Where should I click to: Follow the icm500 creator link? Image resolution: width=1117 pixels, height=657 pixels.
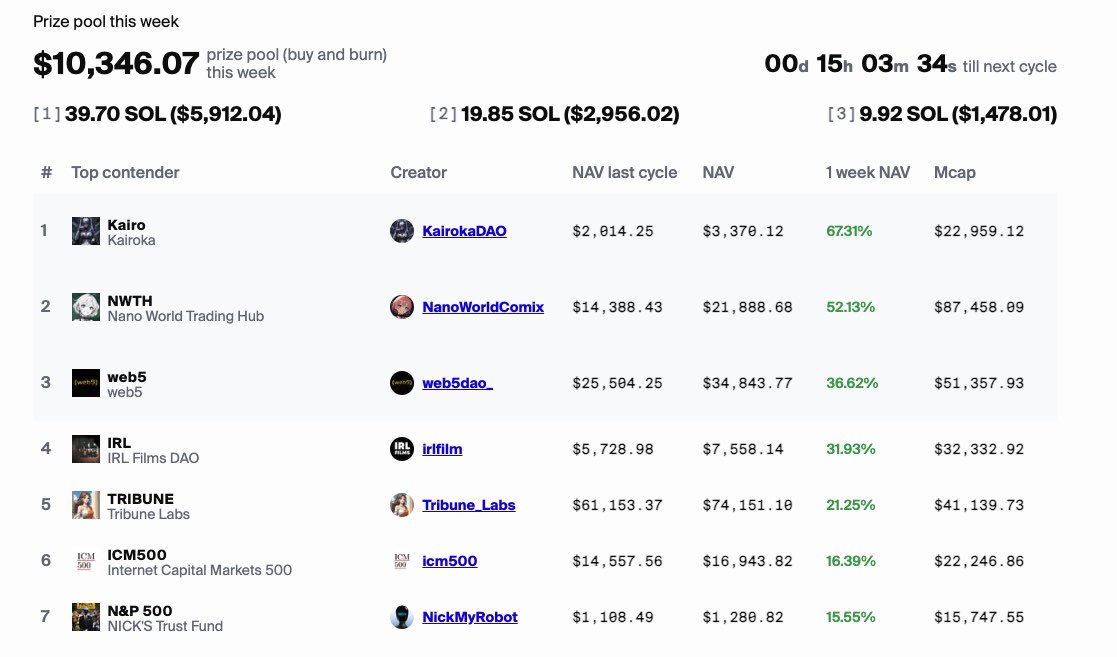(x=450, y=561)
